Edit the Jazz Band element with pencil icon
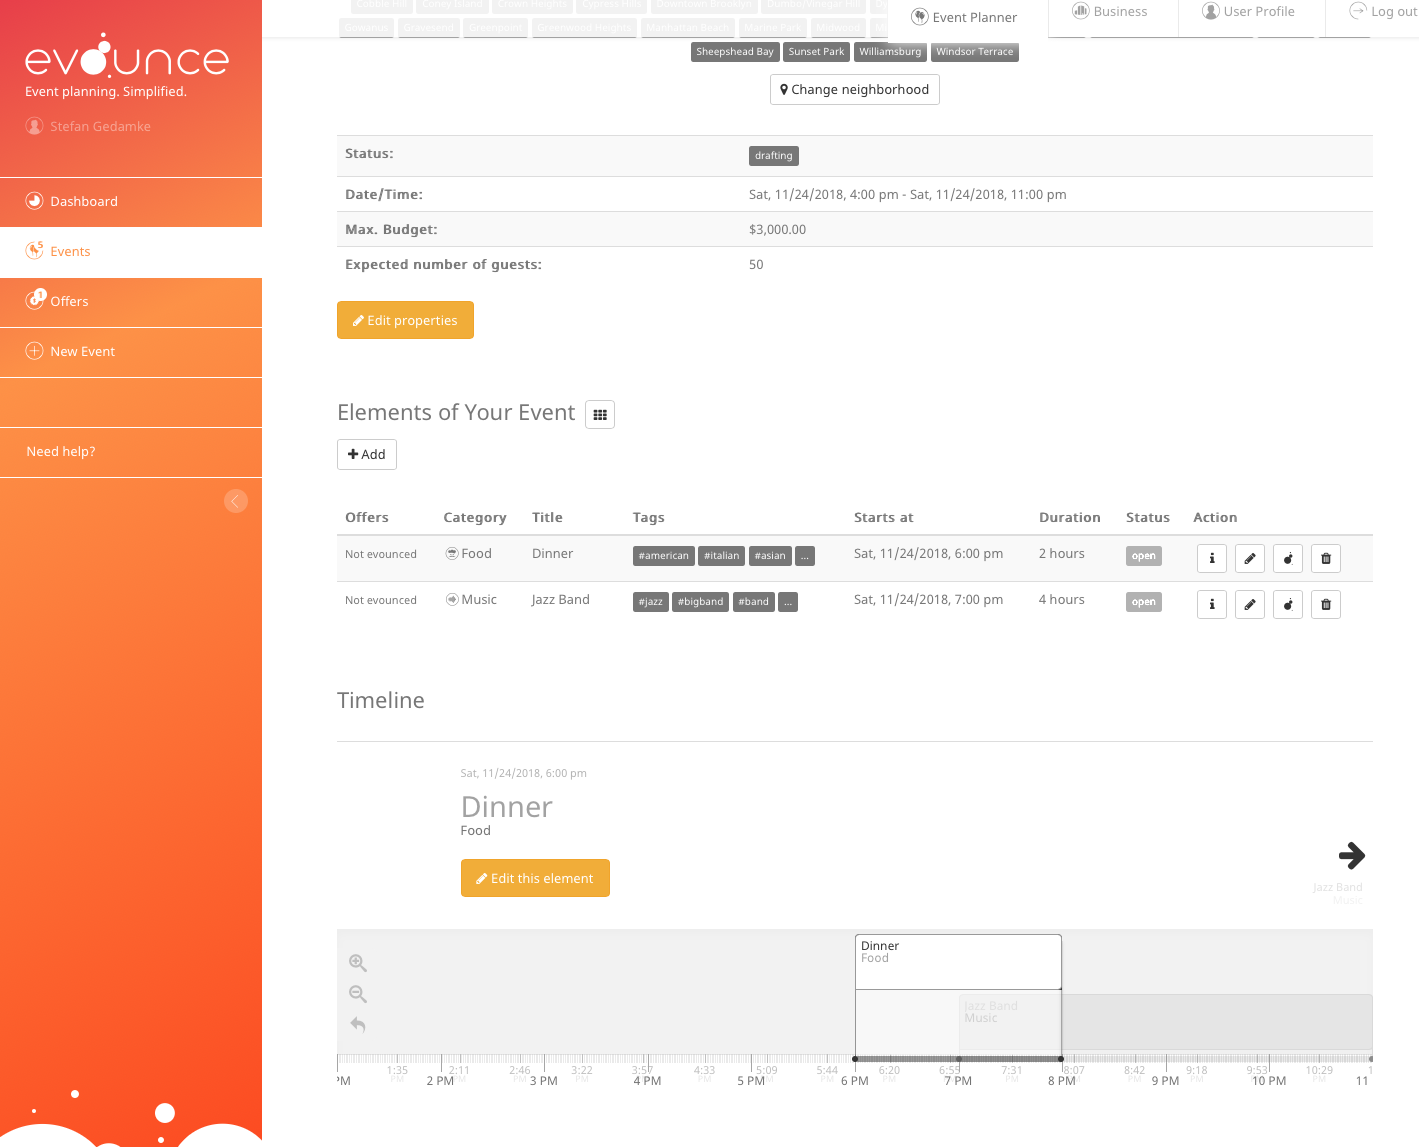 coord(1249,604)
